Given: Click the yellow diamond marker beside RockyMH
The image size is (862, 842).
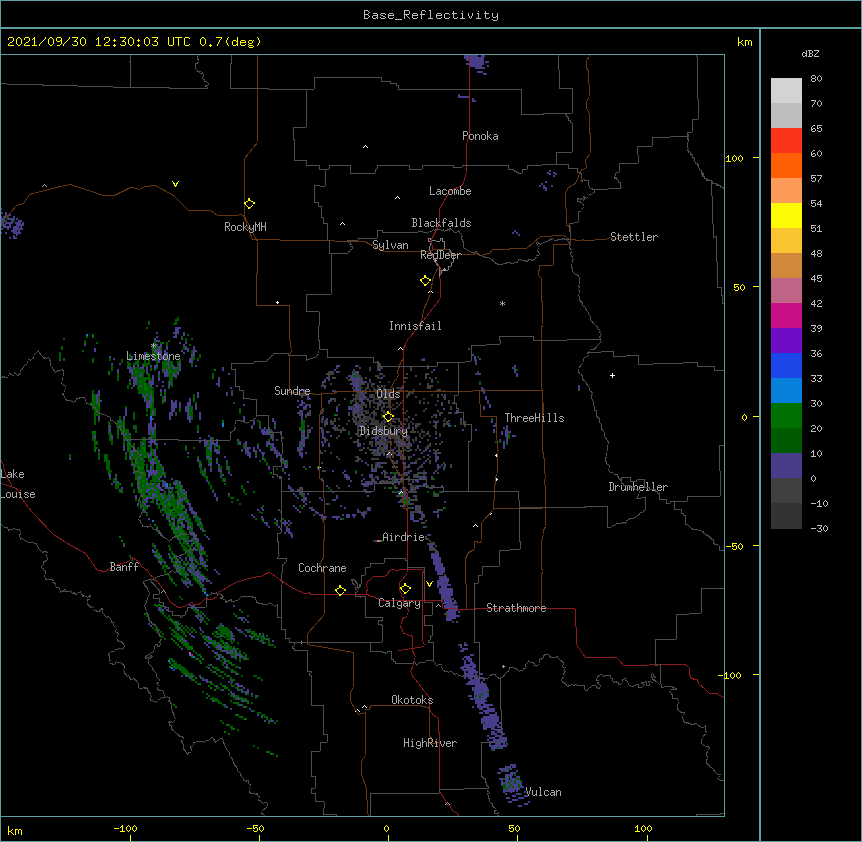Looking at the screenshot, I should 249,204.
